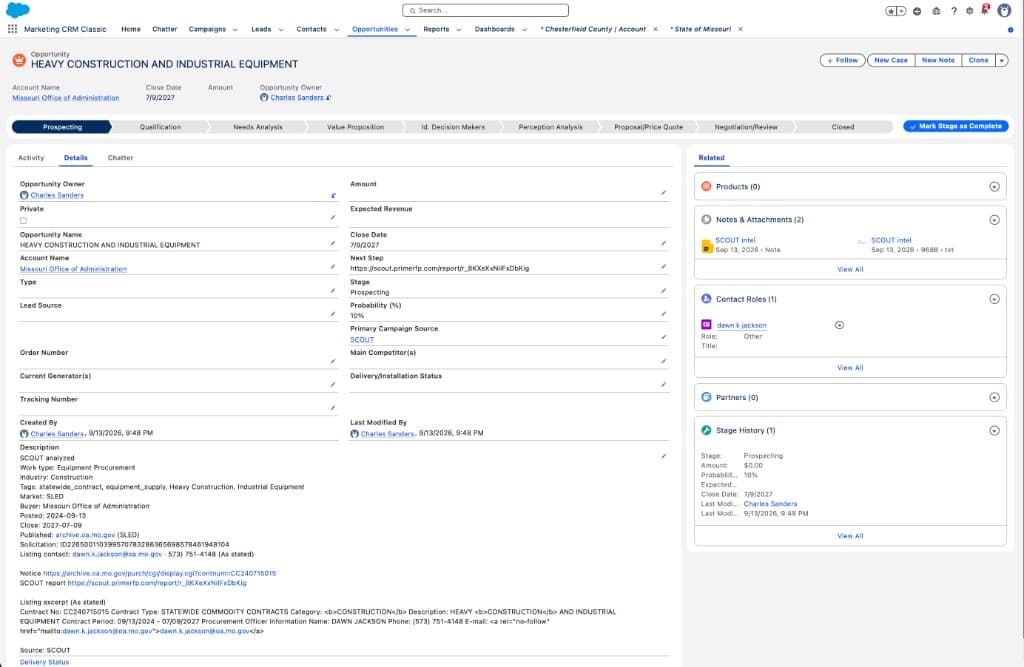Open dawn k jackson row actions dropdown

point(839,325)
